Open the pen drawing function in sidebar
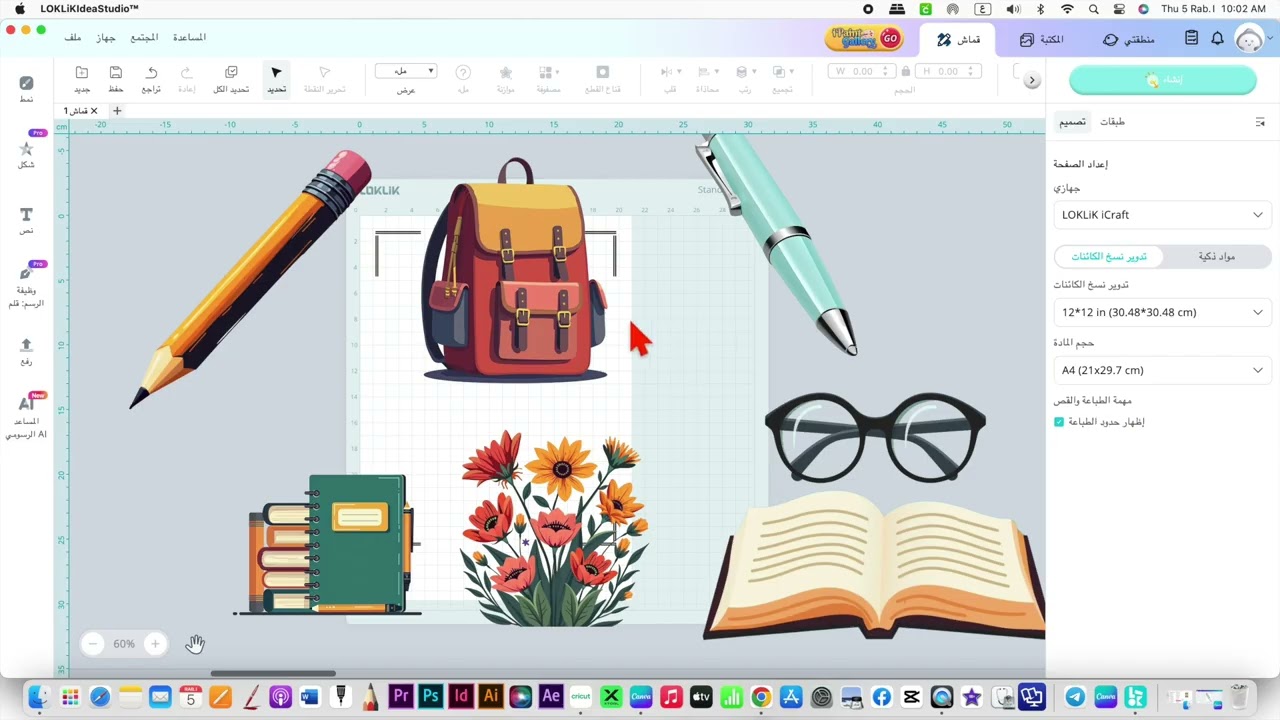Image resolution: width=1280 pixels, height=720 pixels. [26, 285]
